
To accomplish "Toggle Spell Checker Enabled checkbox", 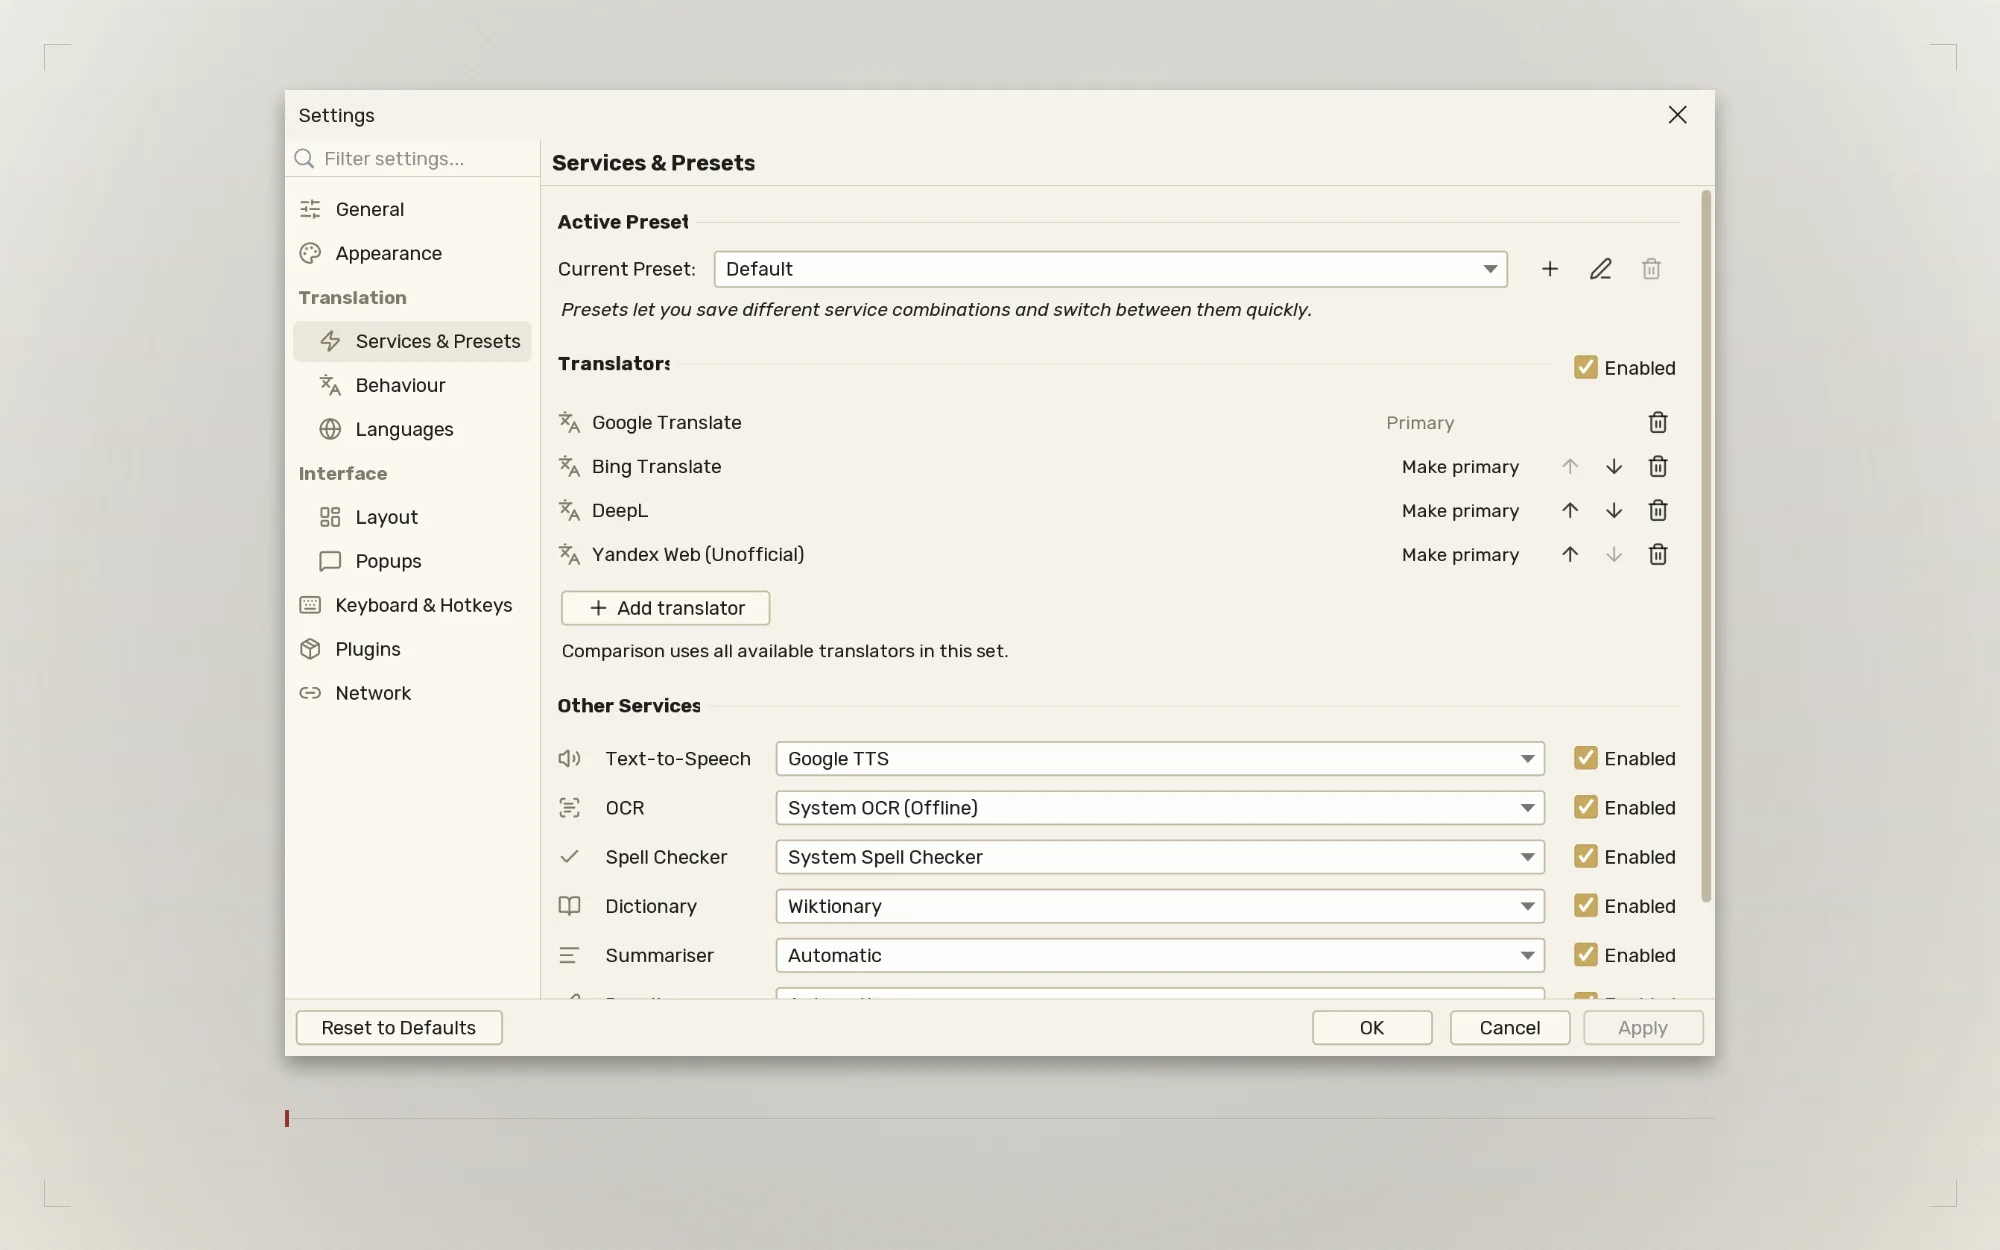I will click(1585, 856).
